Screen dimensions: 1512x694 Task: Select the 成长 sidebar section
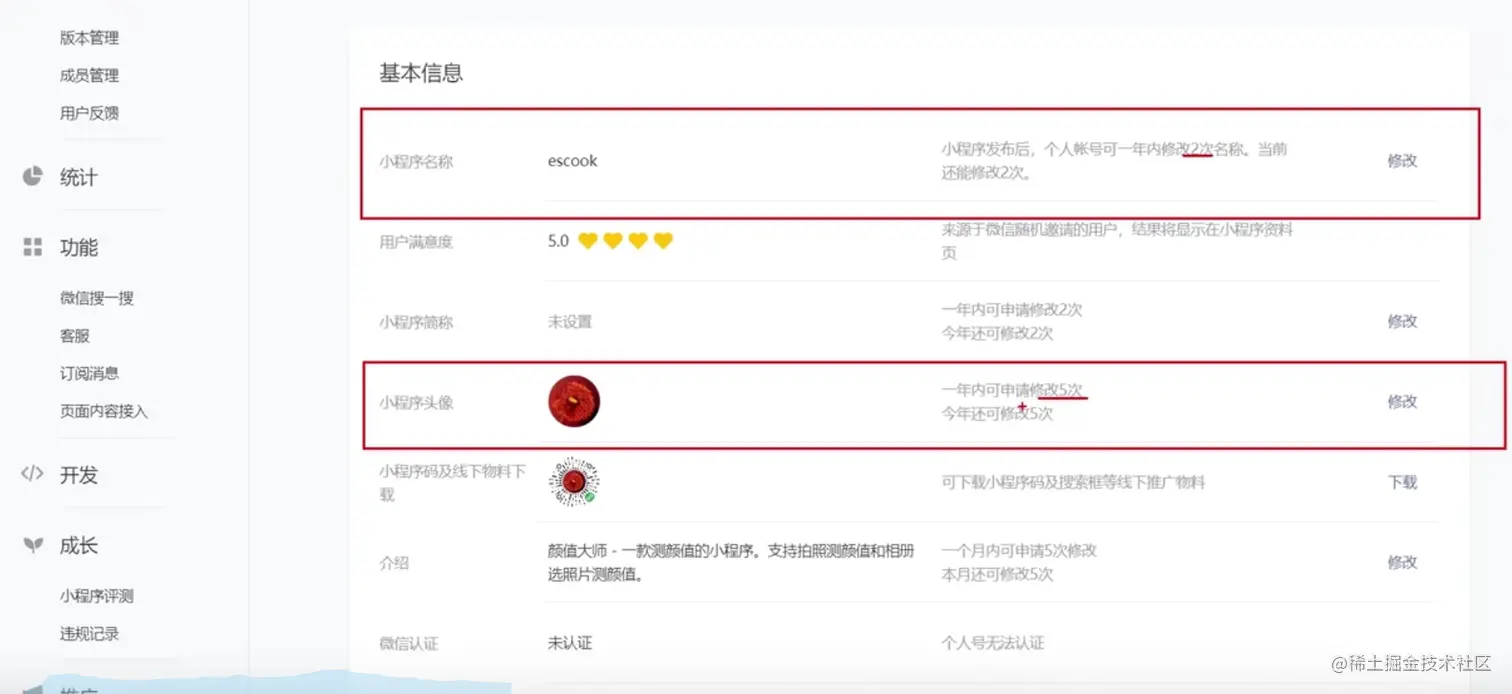click(x=79, y=546)
